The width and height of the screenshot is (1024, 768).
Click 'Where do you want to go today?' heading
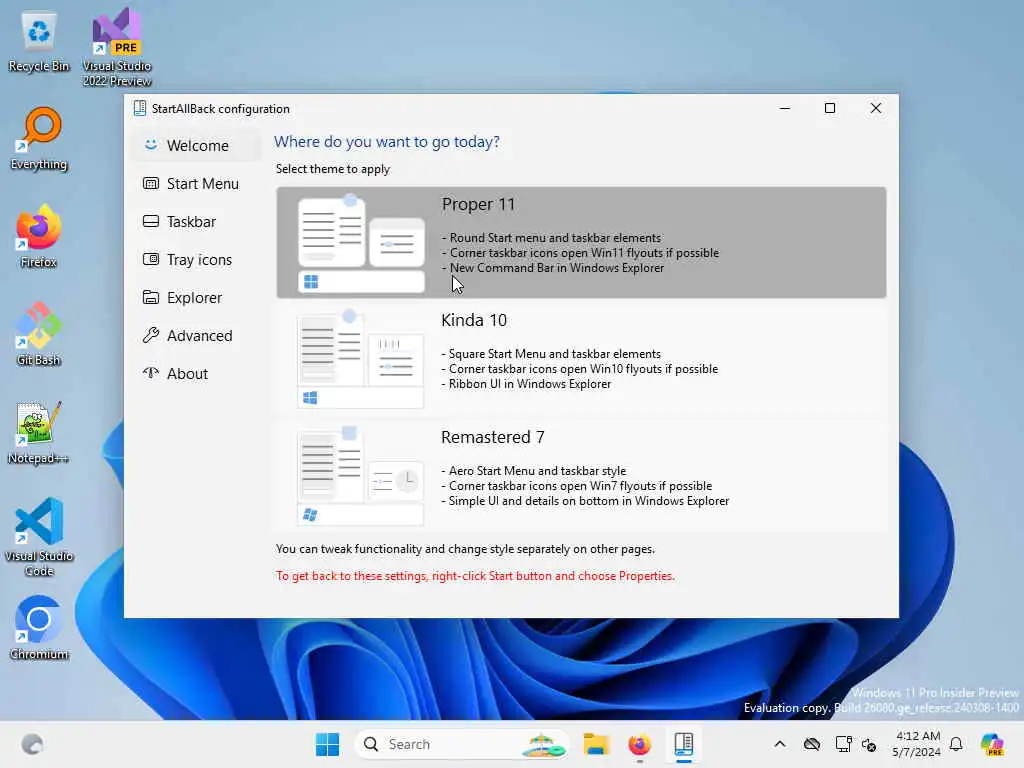(387, 142)
